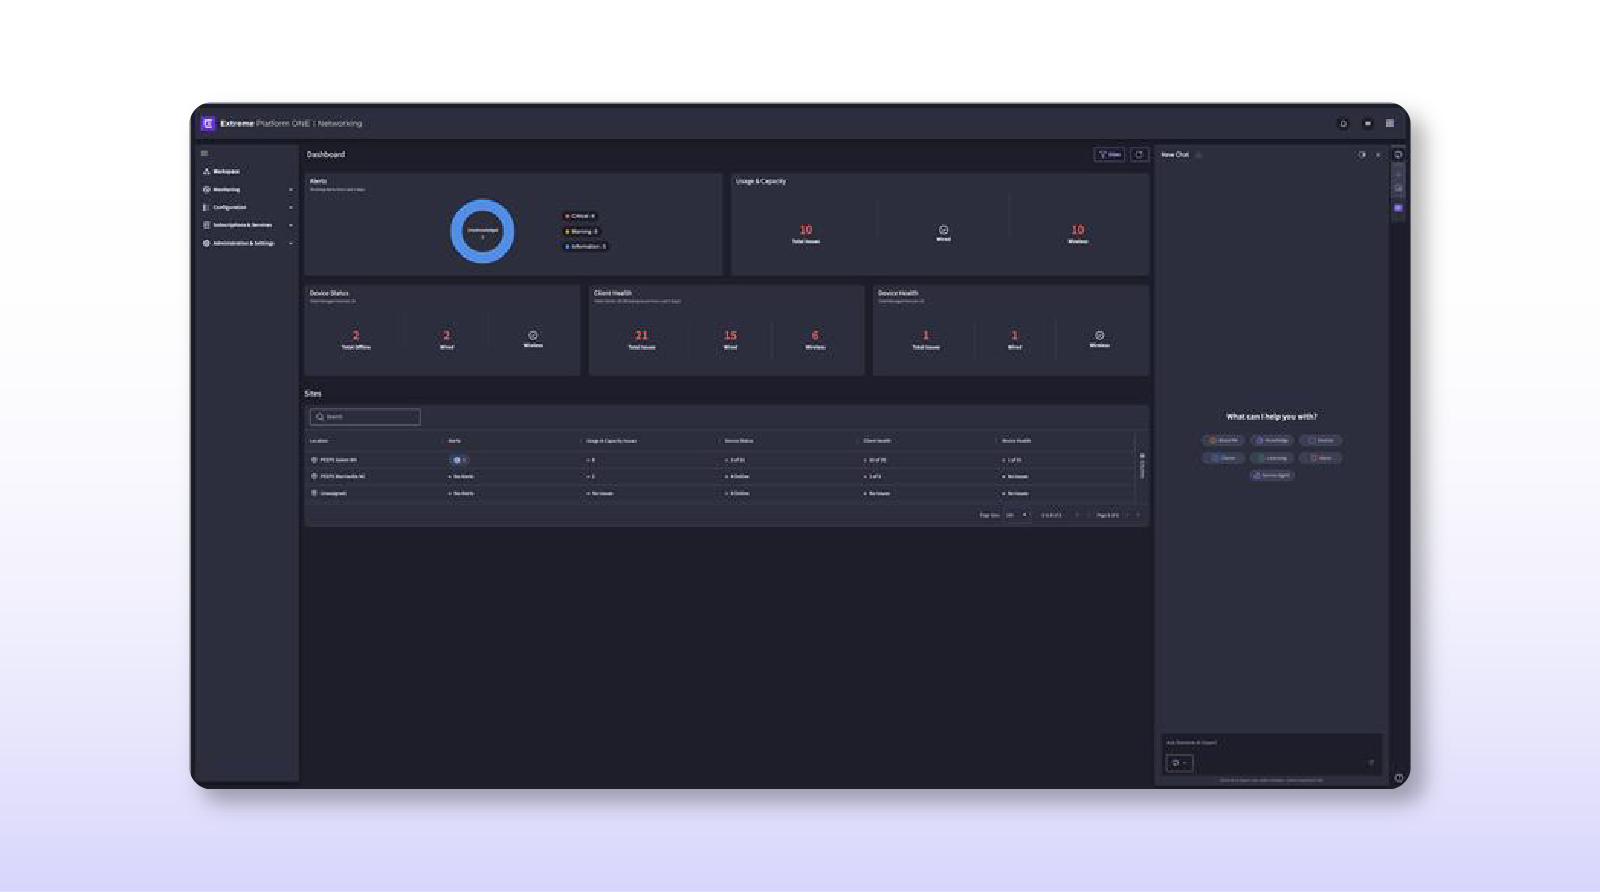1600x892 pixels.
Task: Click the top icon in right rail
Action: pyautogui.click(x=1398, y=154)
